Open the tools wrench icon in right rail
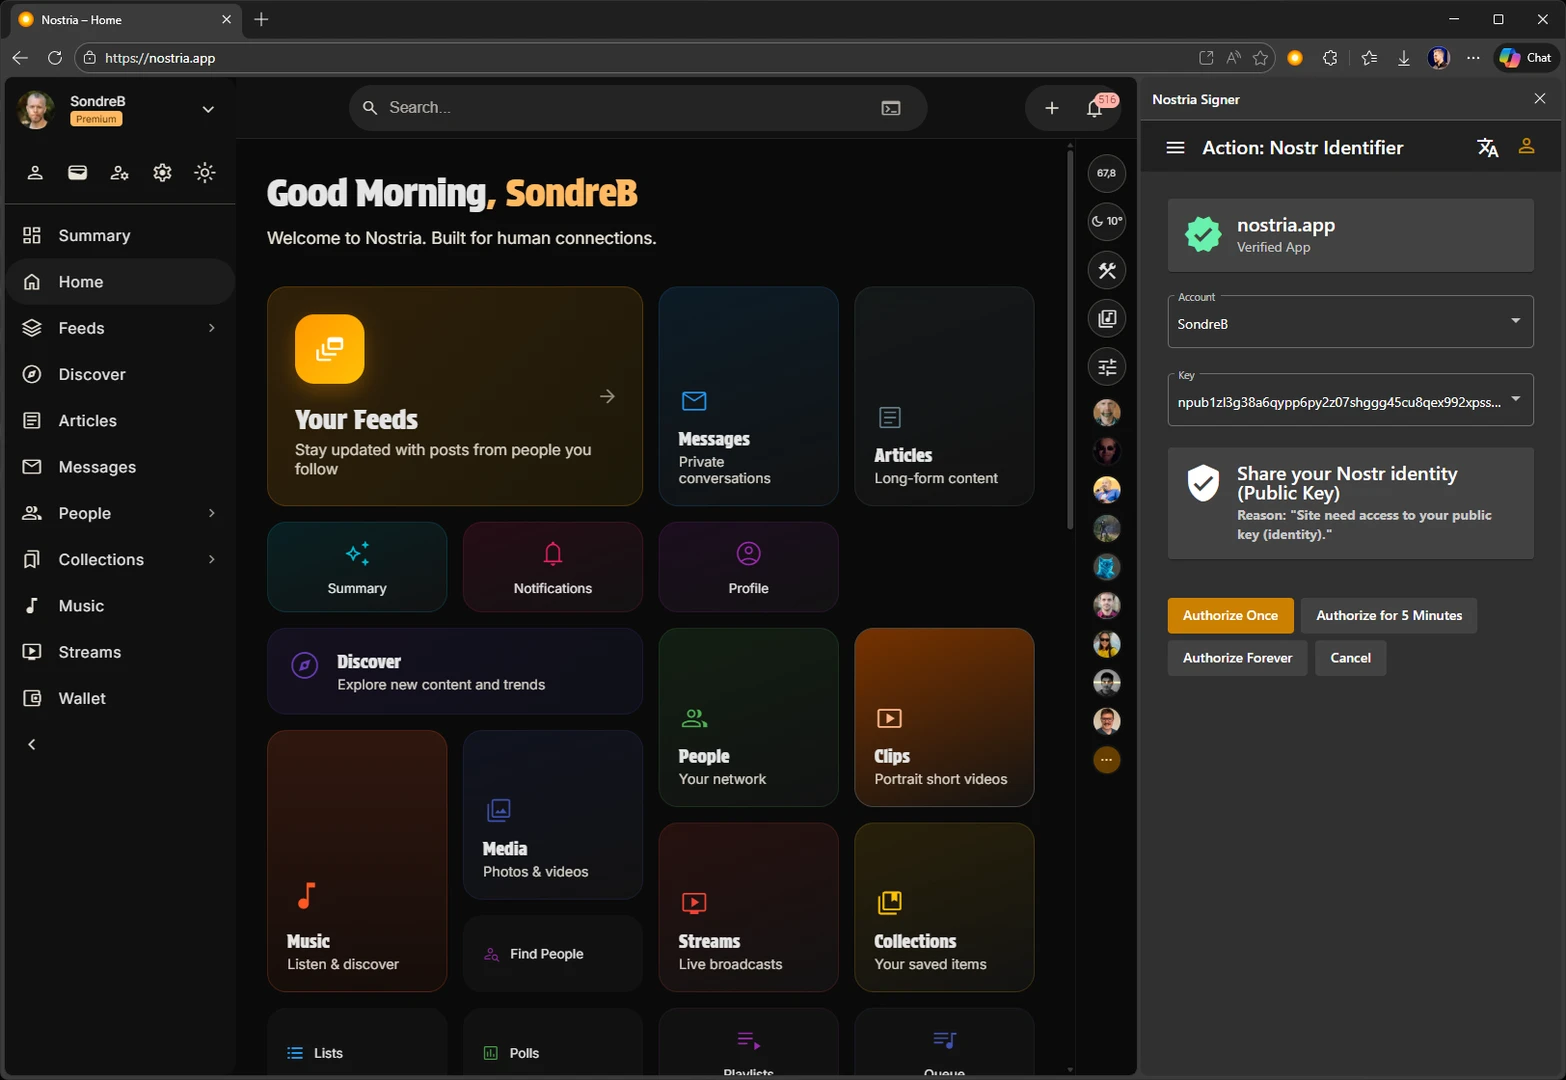 [1106, 270]
